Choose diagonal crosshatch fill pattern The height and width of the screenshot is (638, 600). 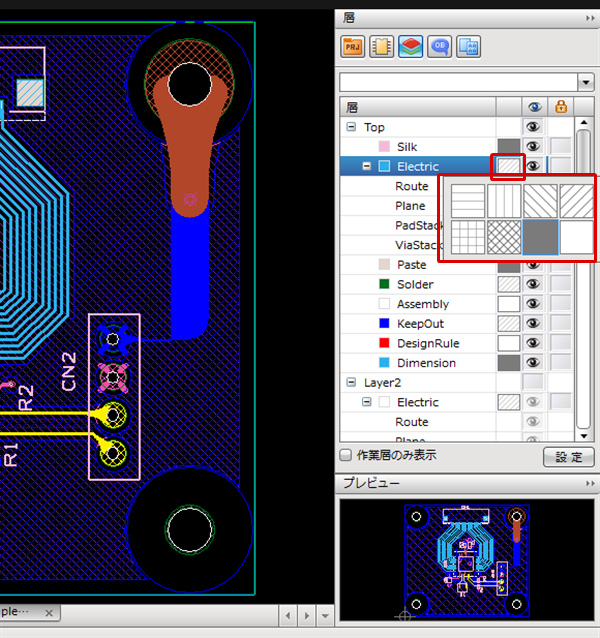click(x=504, y=237)
